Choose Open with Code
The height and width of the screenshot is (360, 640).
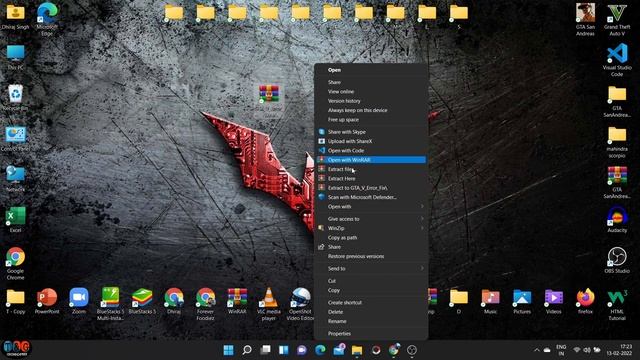pyautogui.click(x=371, y=151)
